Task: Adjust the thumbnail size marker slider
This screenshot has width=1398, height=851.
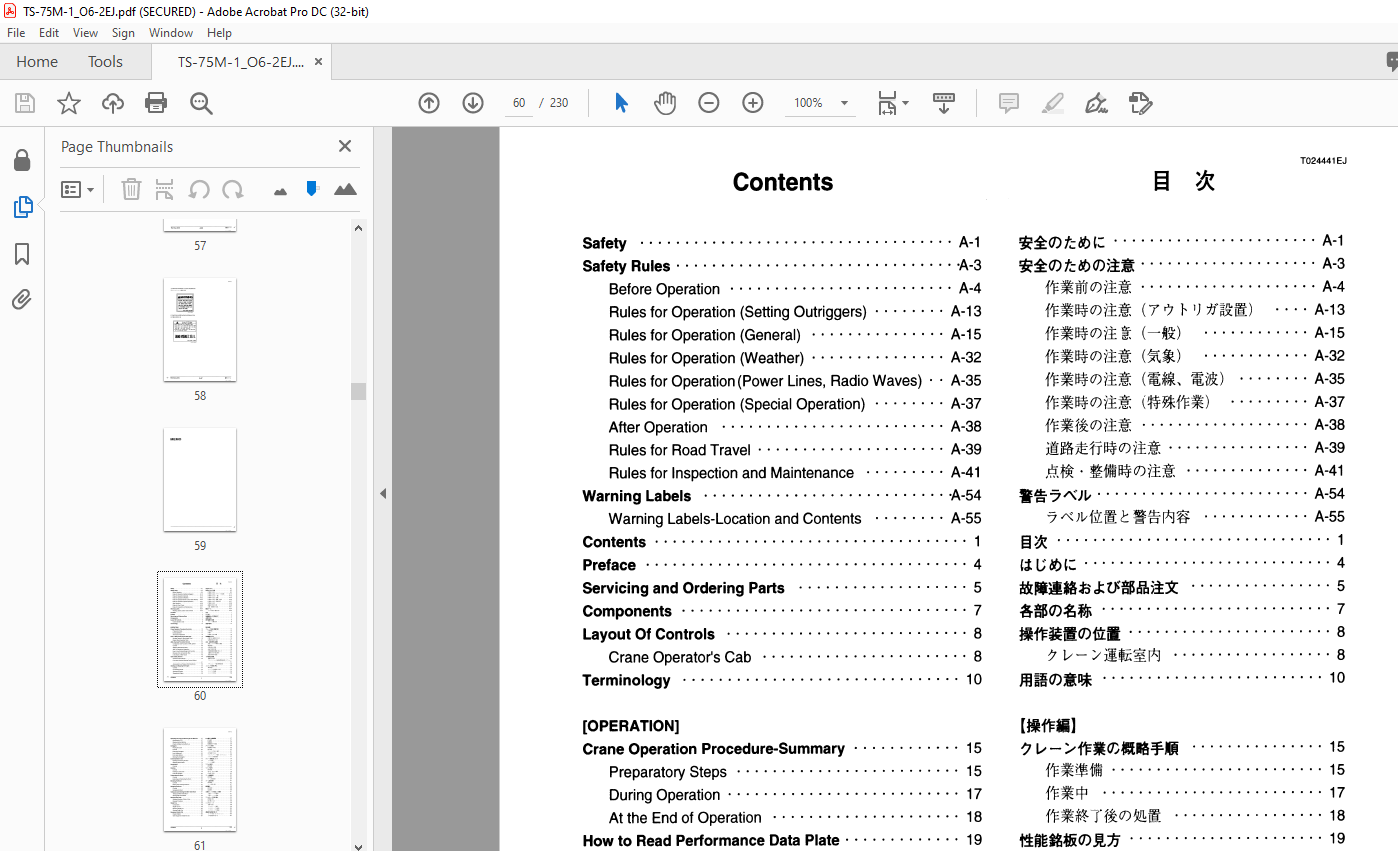Action: click(x=312, y=188)
